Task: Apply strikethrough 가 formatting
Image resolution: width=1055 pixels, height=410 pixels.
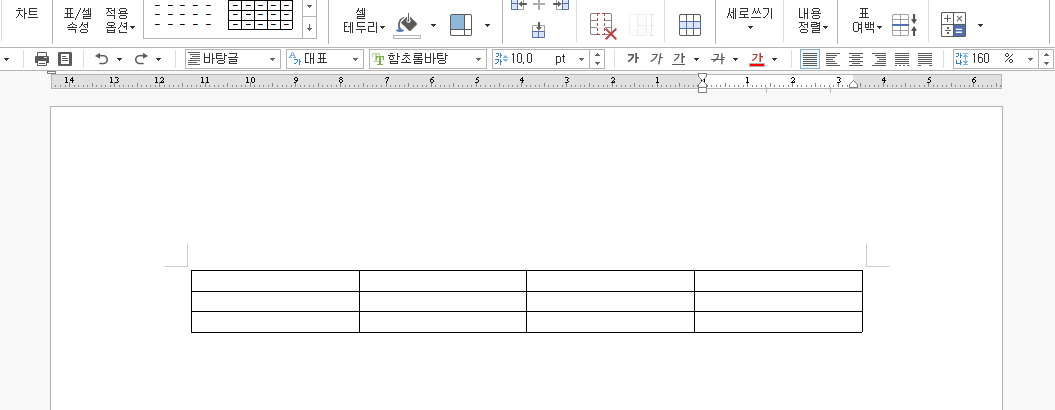Action: (x=718, y=59)
